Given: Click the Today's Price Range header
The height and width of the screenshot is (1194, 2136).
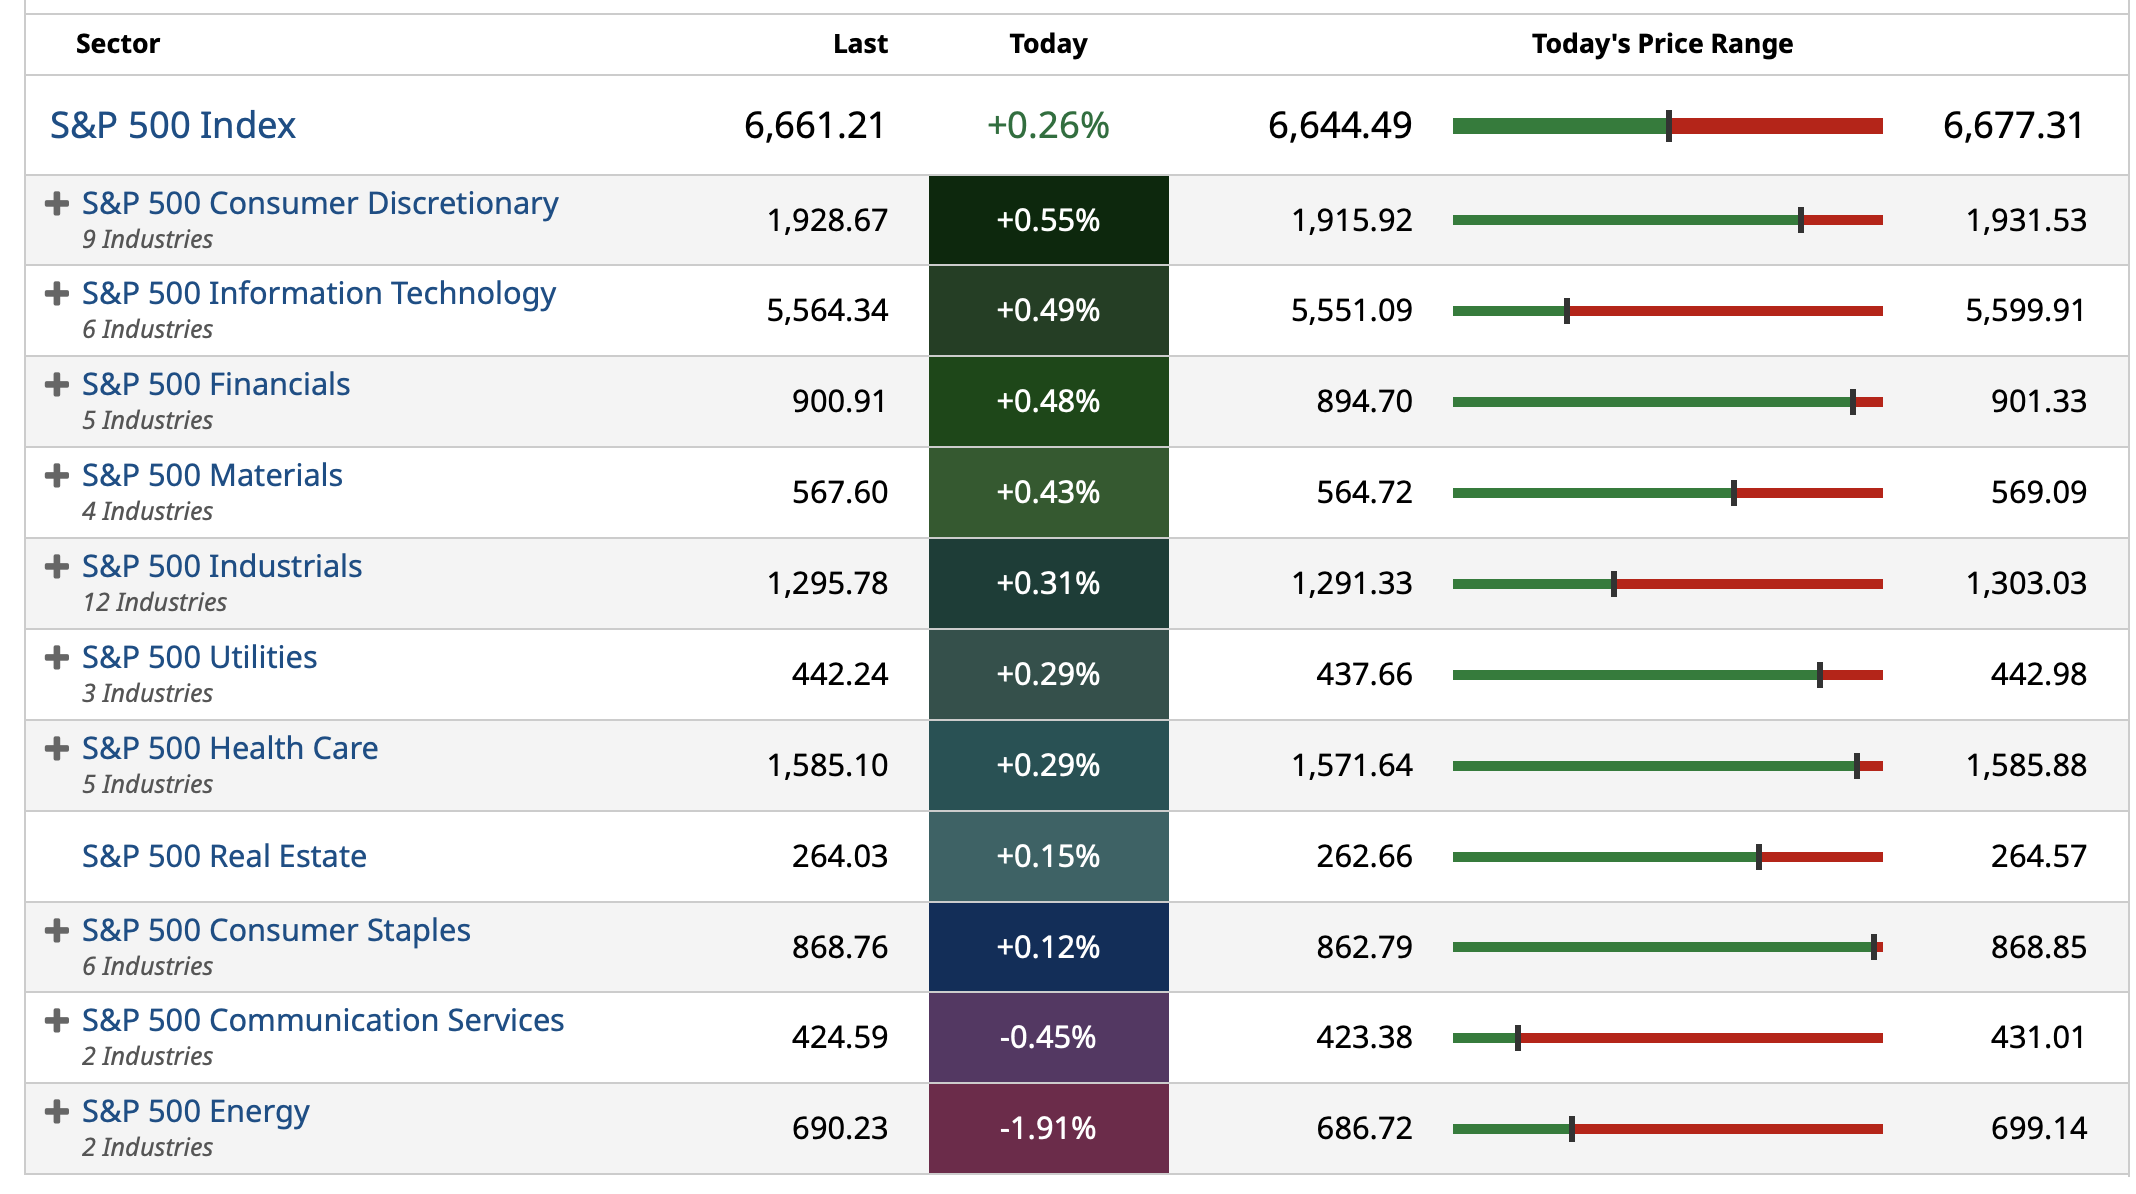Looking at the screenshot, I should pos(1662,44).
